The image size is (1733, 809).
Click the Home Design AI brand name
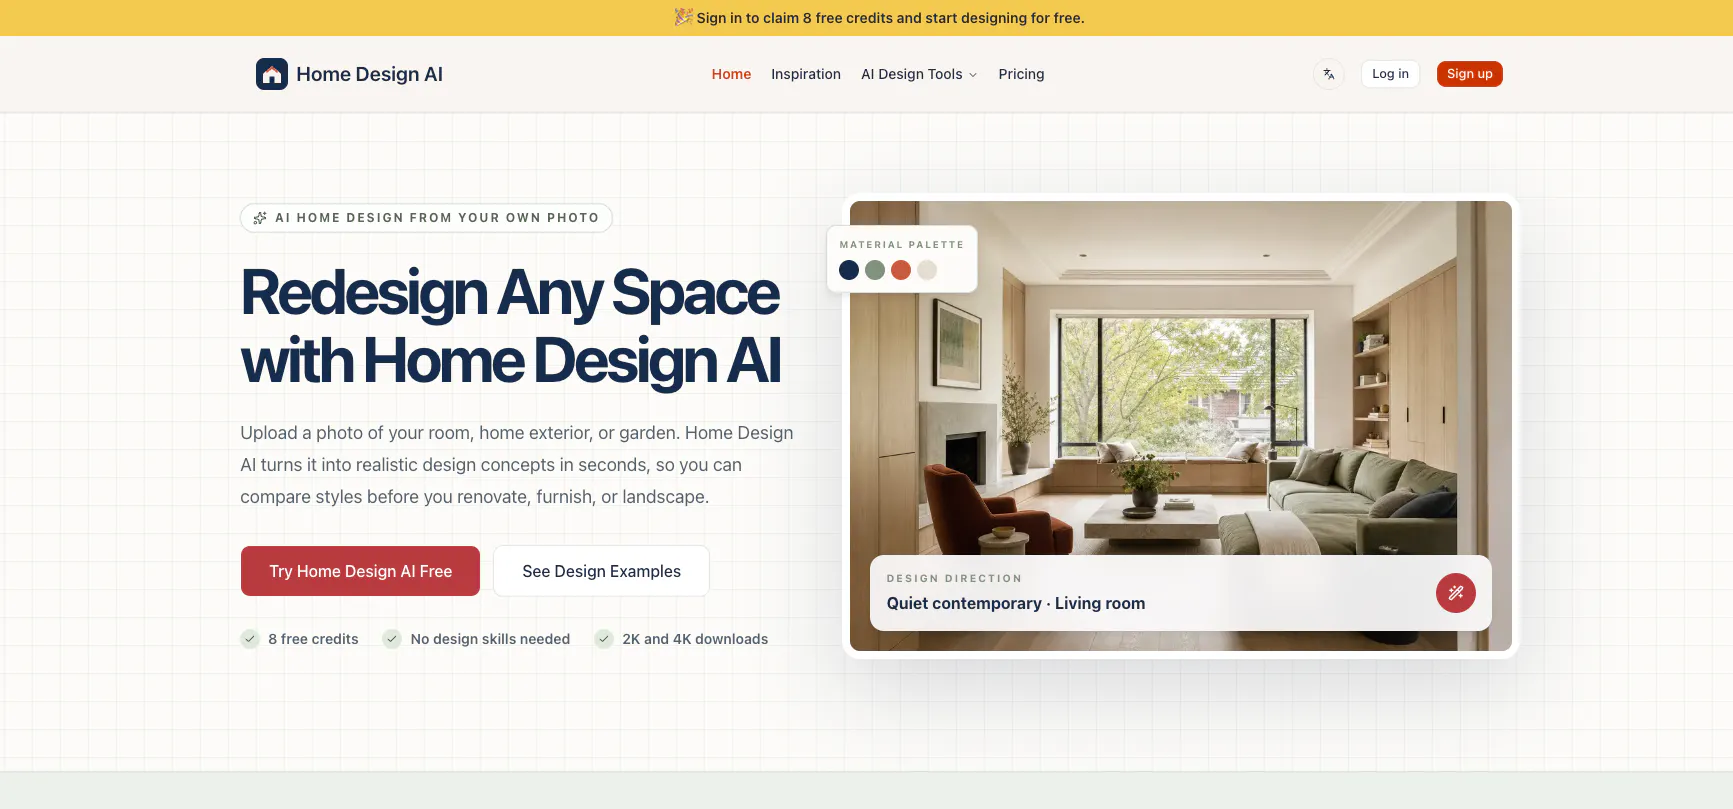coord(369,74)
